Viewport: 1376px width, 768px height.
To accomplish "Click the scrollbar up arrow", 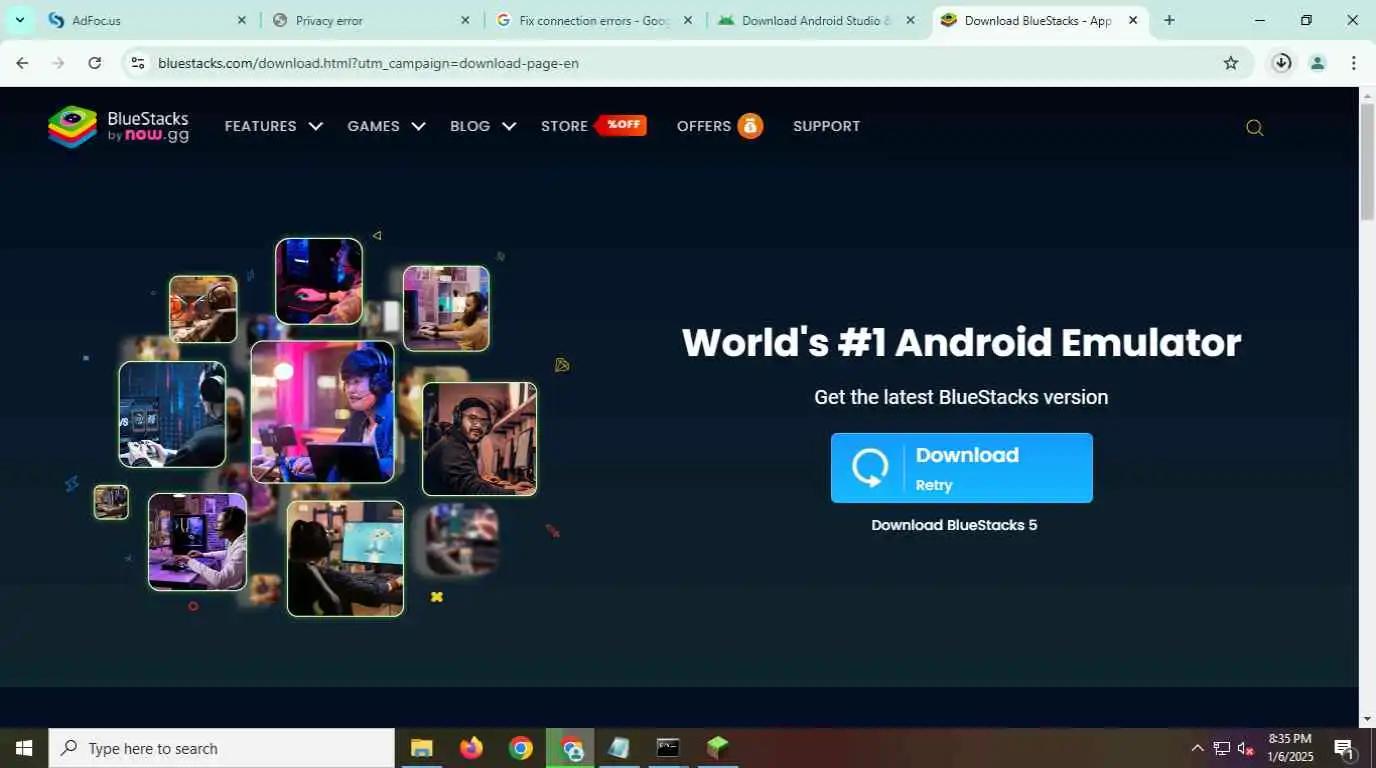I will 1367,95.
